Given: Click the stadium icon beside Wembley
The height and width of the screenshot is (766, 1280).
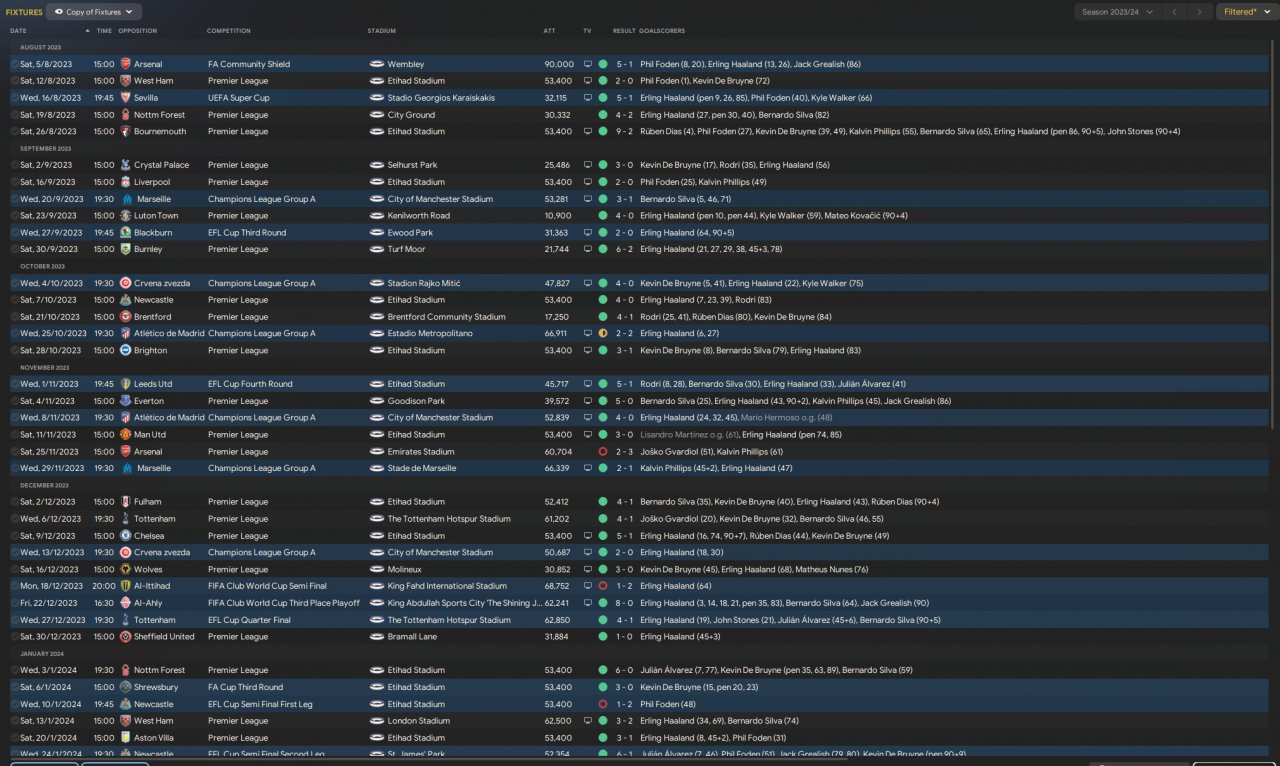Looking at the screenshot, I should [376, 64].
